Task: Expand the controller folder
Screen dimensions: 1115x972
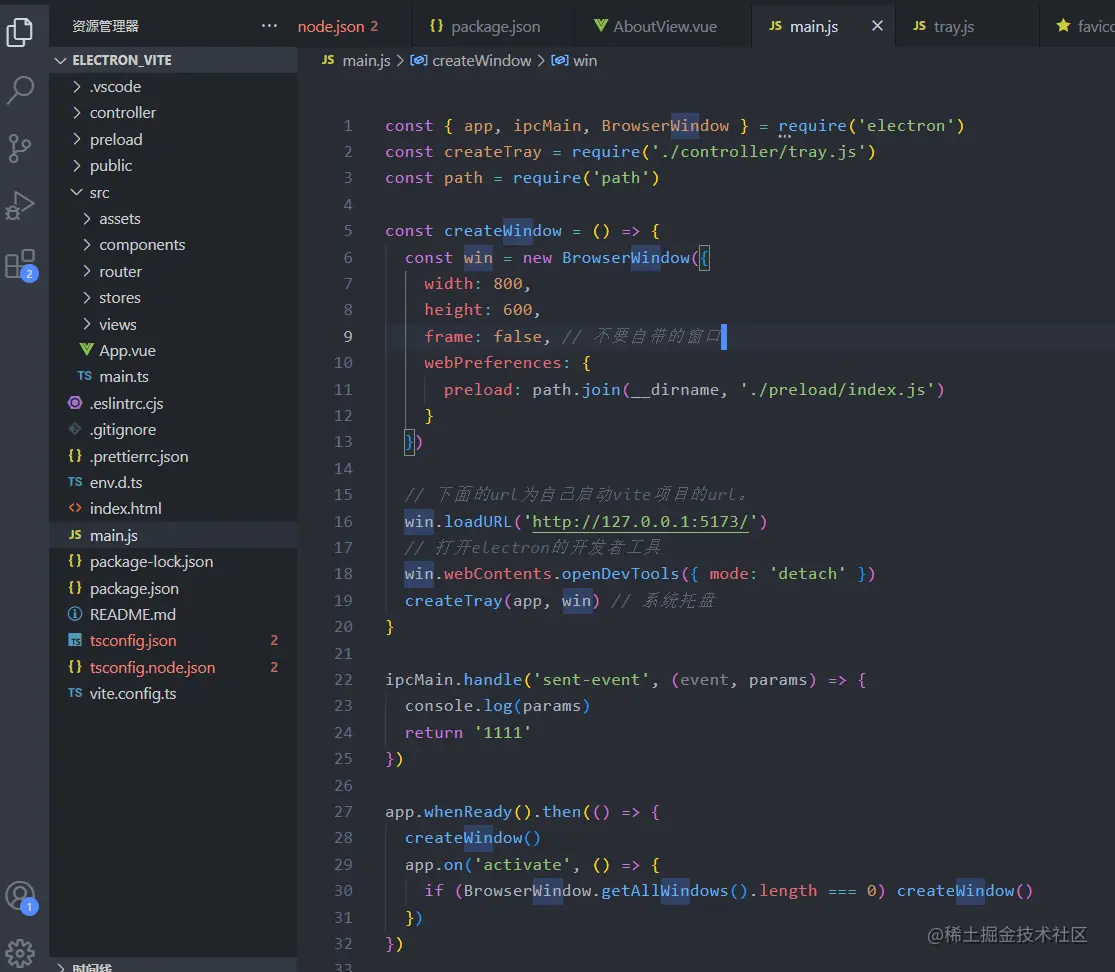Action: tap(173, 113)
